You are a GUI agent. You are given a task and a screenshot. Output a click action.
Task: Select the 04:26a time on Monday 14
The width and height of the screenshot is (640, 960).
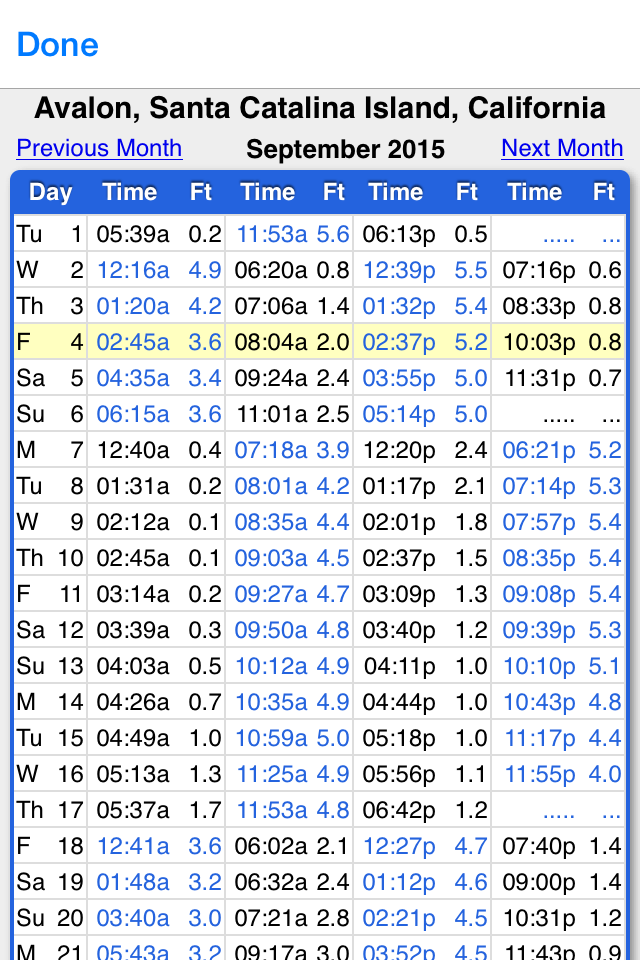[133, 702]
